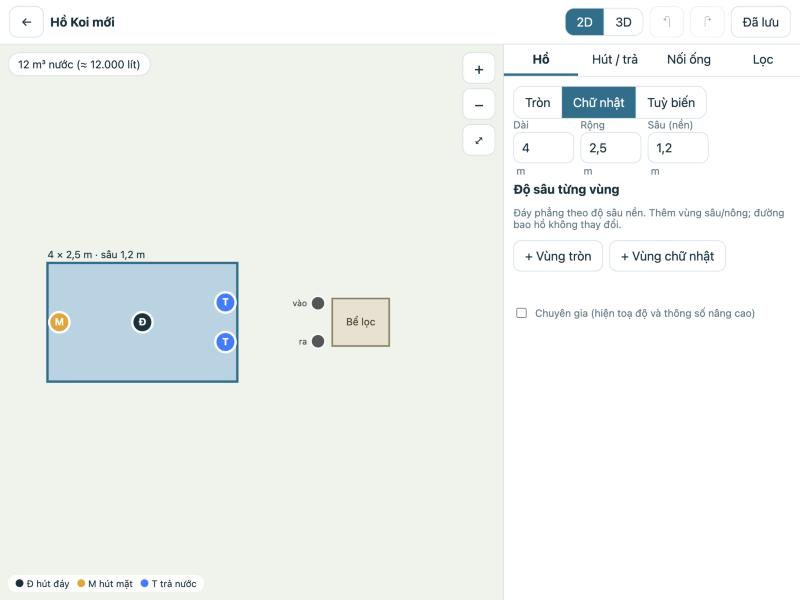Choose the Tuỳ biến pond shape

point(671,103)
